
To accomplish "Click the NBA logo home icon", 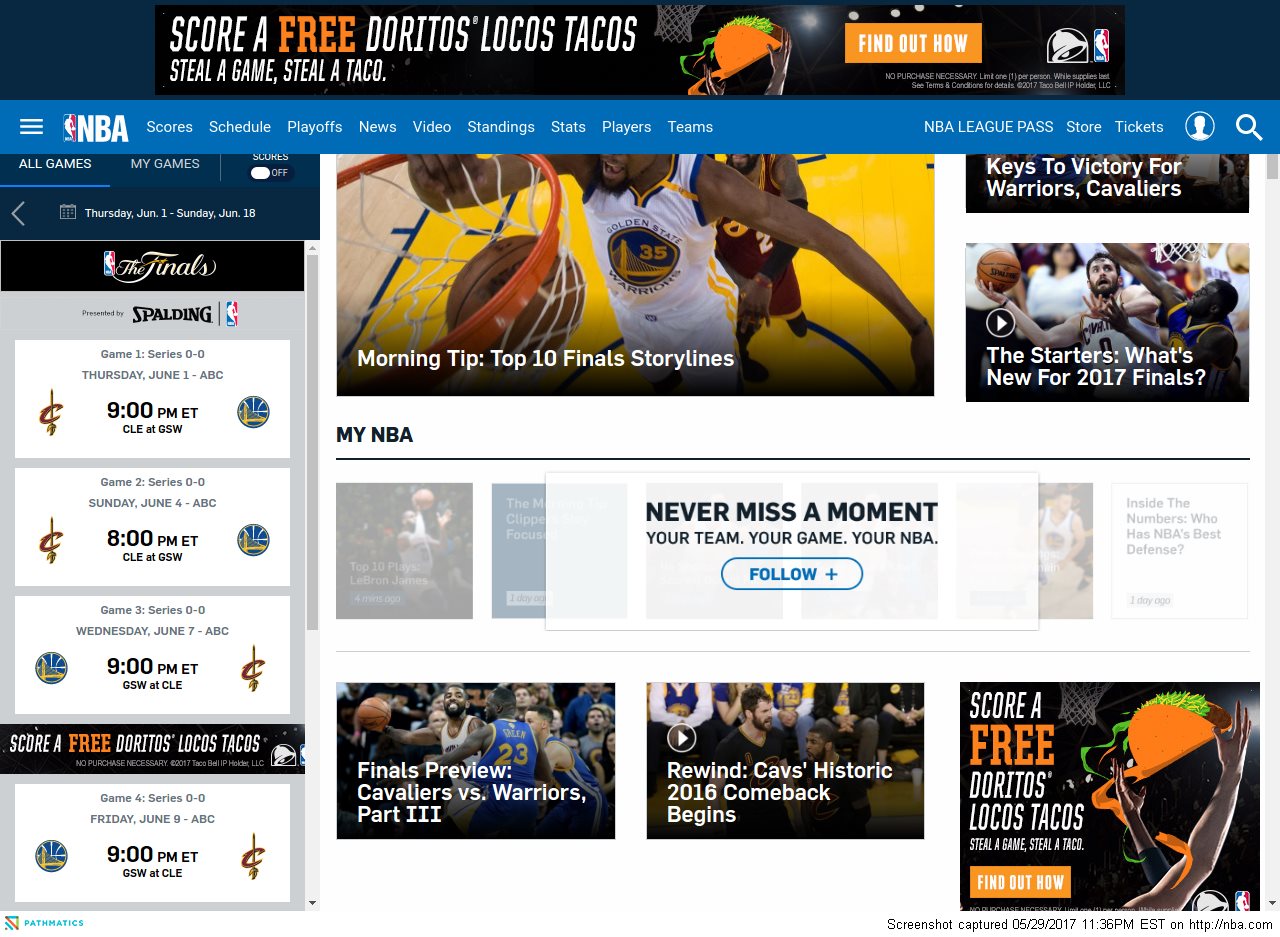I will [x=96, y=127].
